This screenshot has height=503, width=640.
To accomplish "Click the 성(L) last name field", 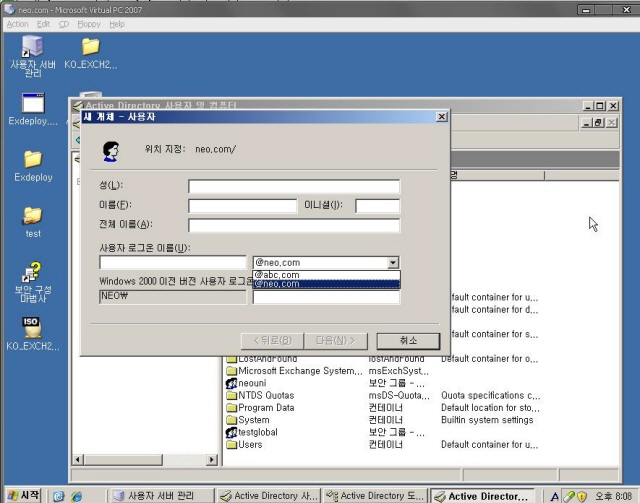I will 294,187.
